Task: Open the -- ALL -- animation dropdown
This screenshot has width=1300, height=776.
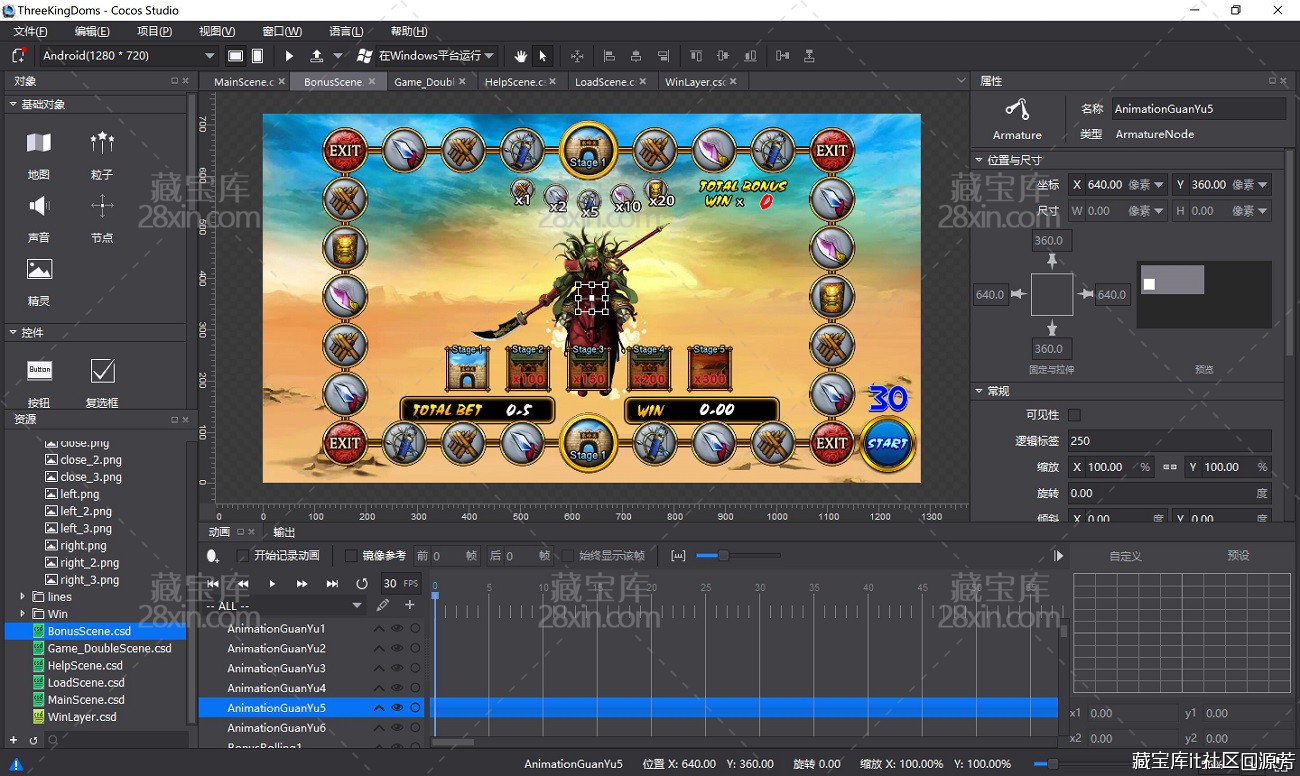Action: 284,606
